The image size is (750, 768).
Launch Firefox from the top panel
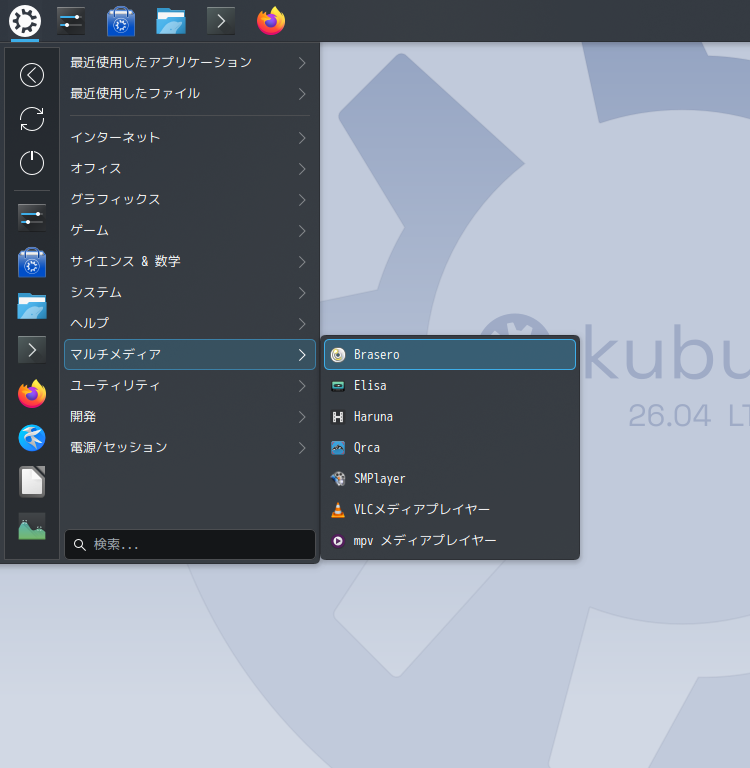(271, 21)
